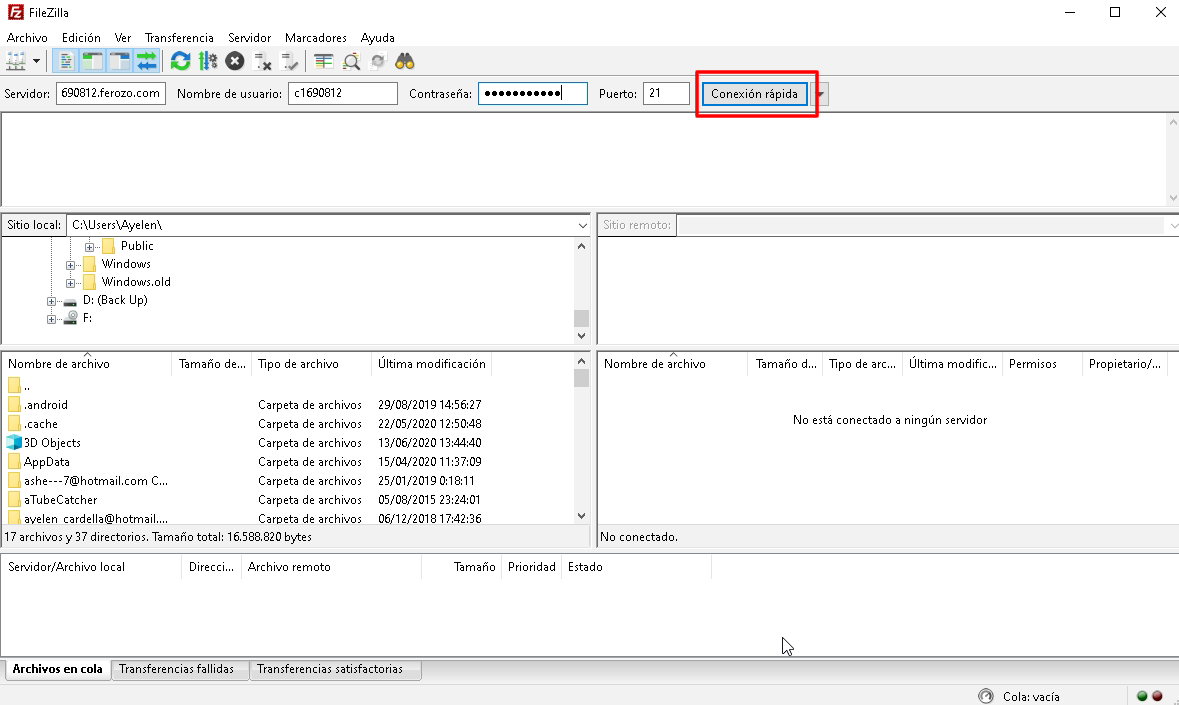Toggle the transfer queue display
This screenshot has width=1179, height=705.
[147, 61]
